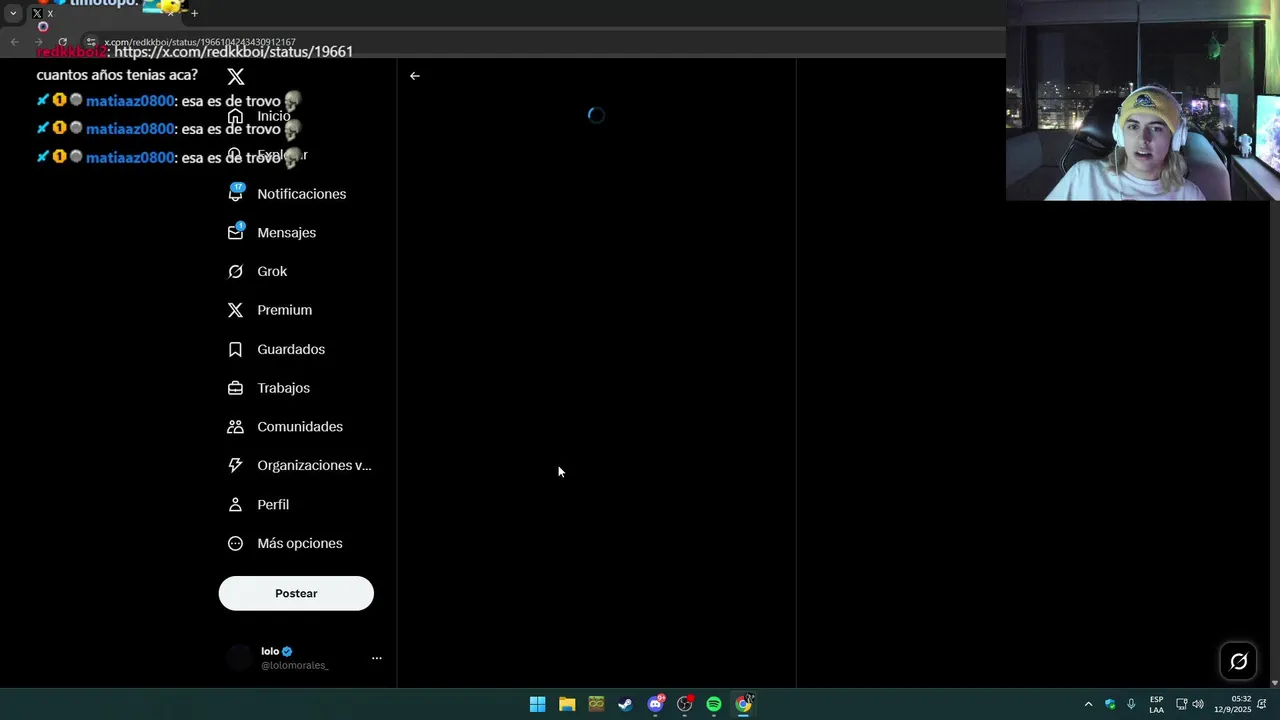1280x720 pixels.
Task: Click the X logo in sidebar
Action: (x=235, y=77)
